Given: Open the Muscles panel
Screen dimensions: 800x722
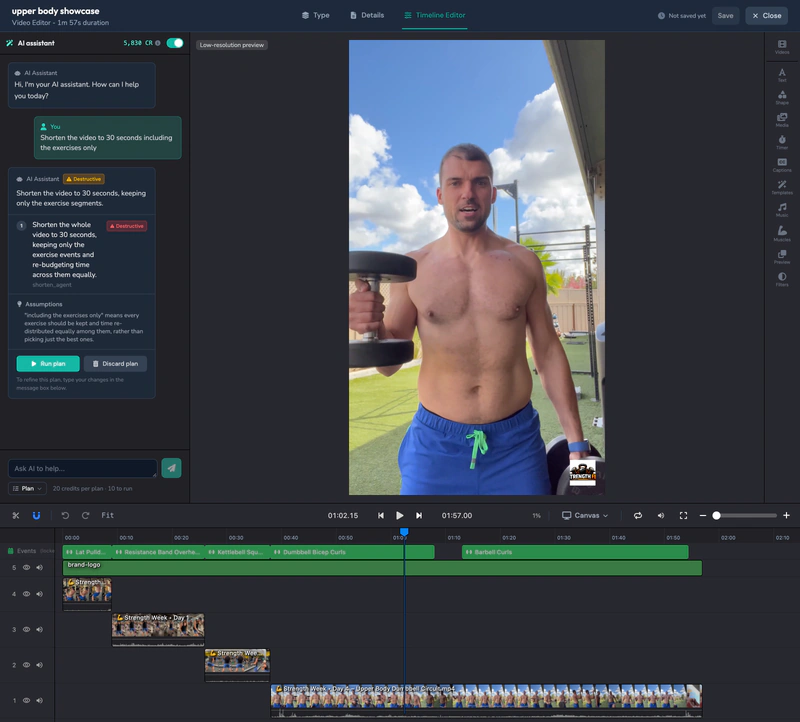Looking at the screenshot, I should pyautogui.click(x=782, y=233).
